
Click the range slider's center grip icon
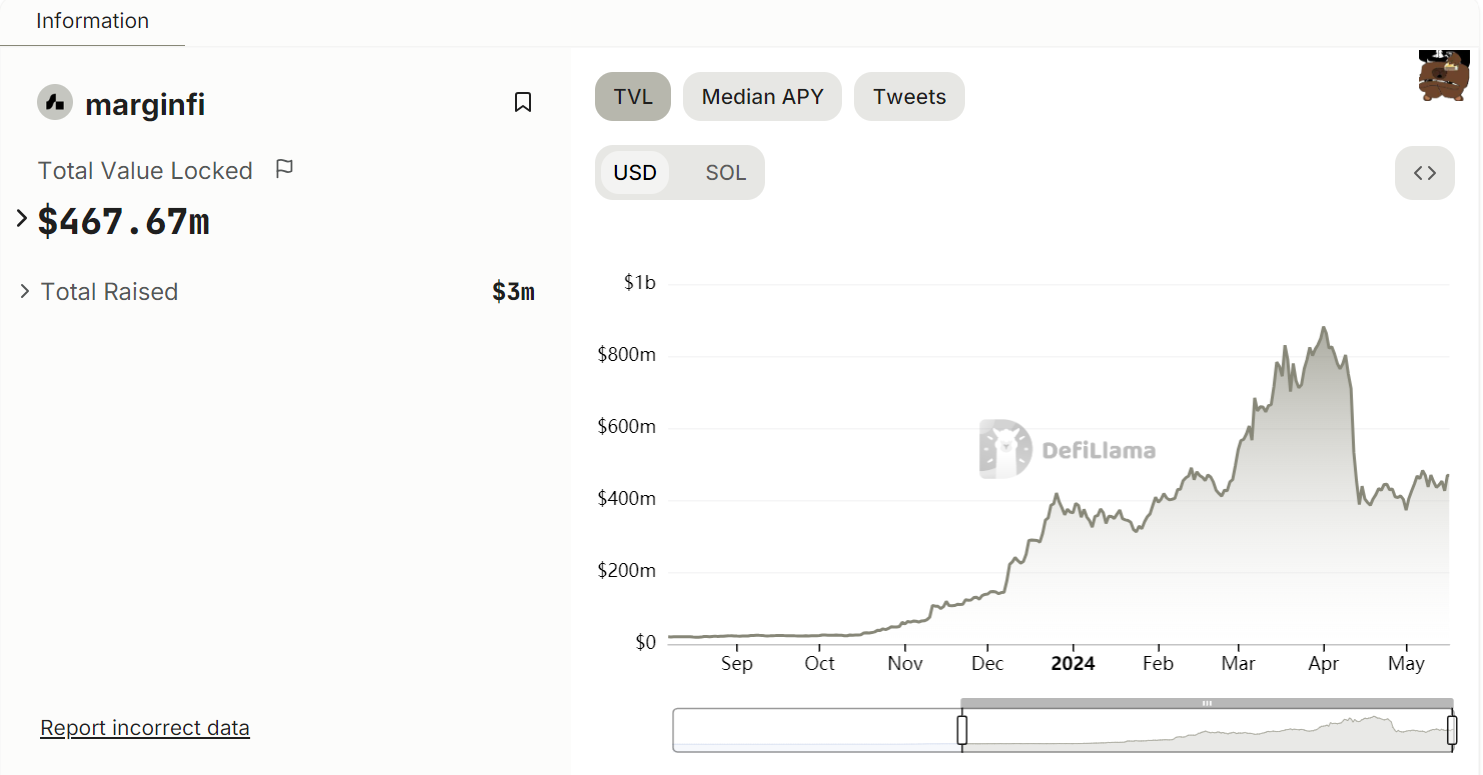(1207, 703)
